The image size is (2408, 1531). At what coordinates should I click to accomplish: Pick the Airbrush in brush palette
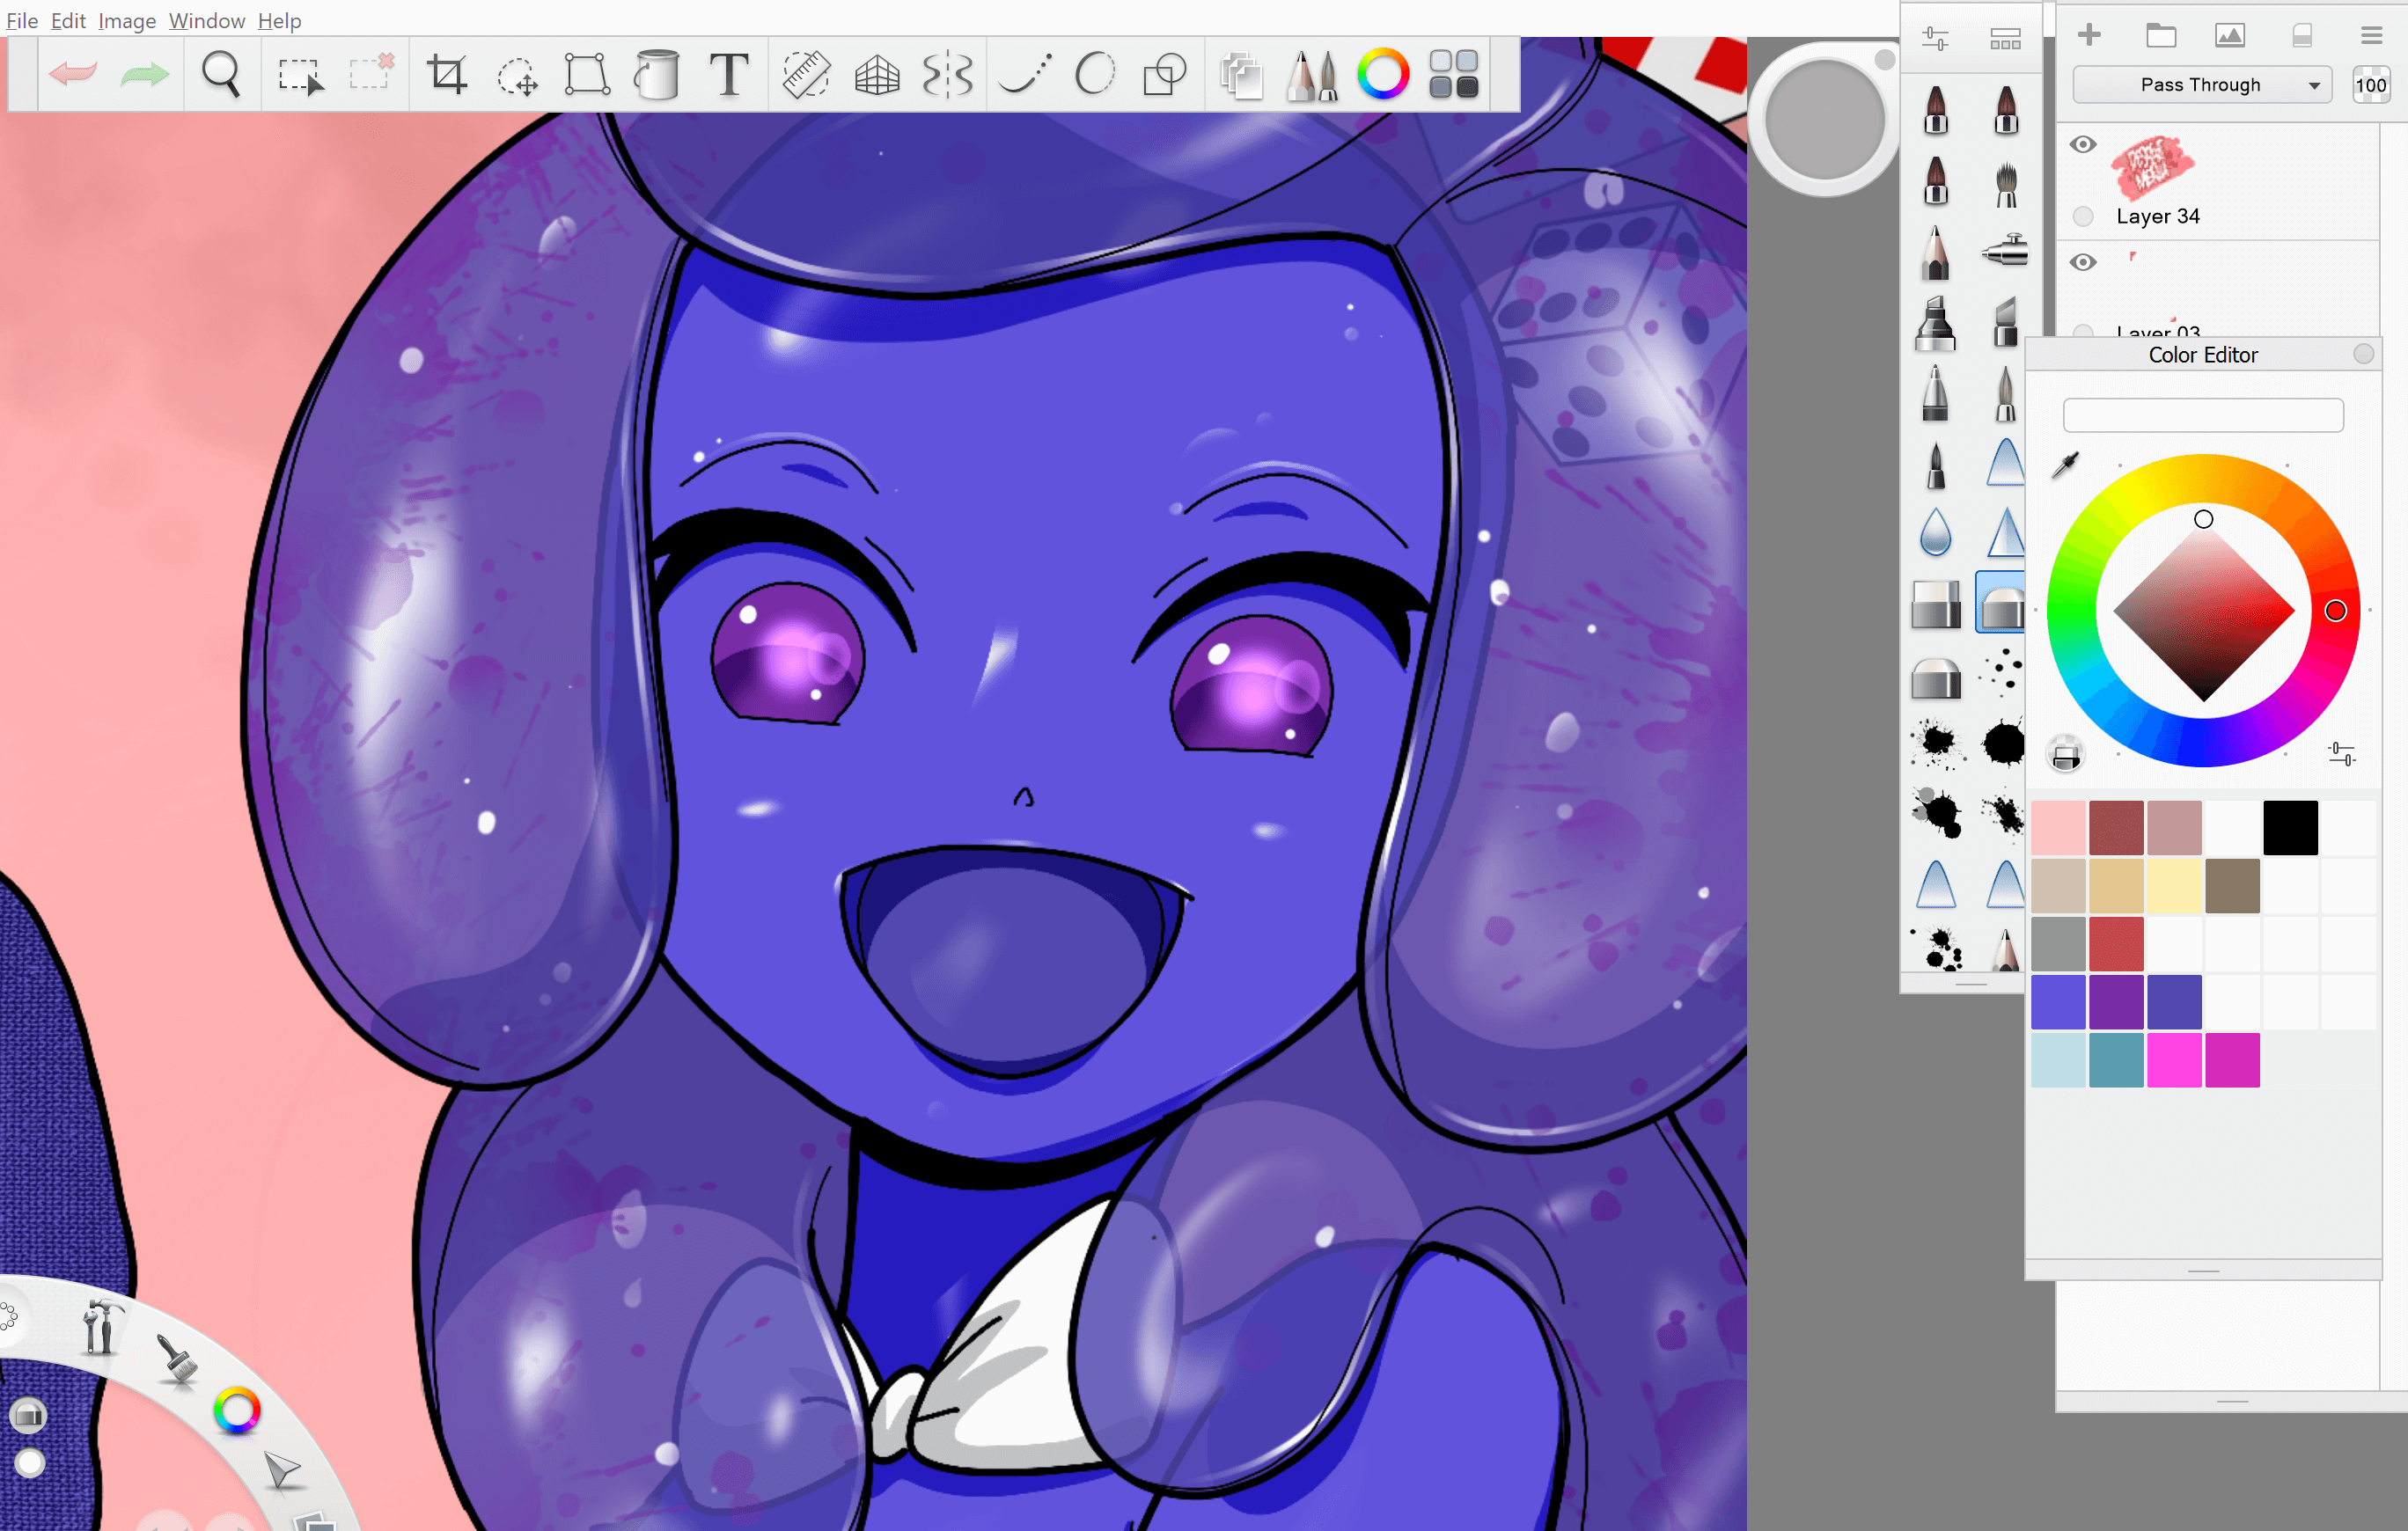(2005, 250)
